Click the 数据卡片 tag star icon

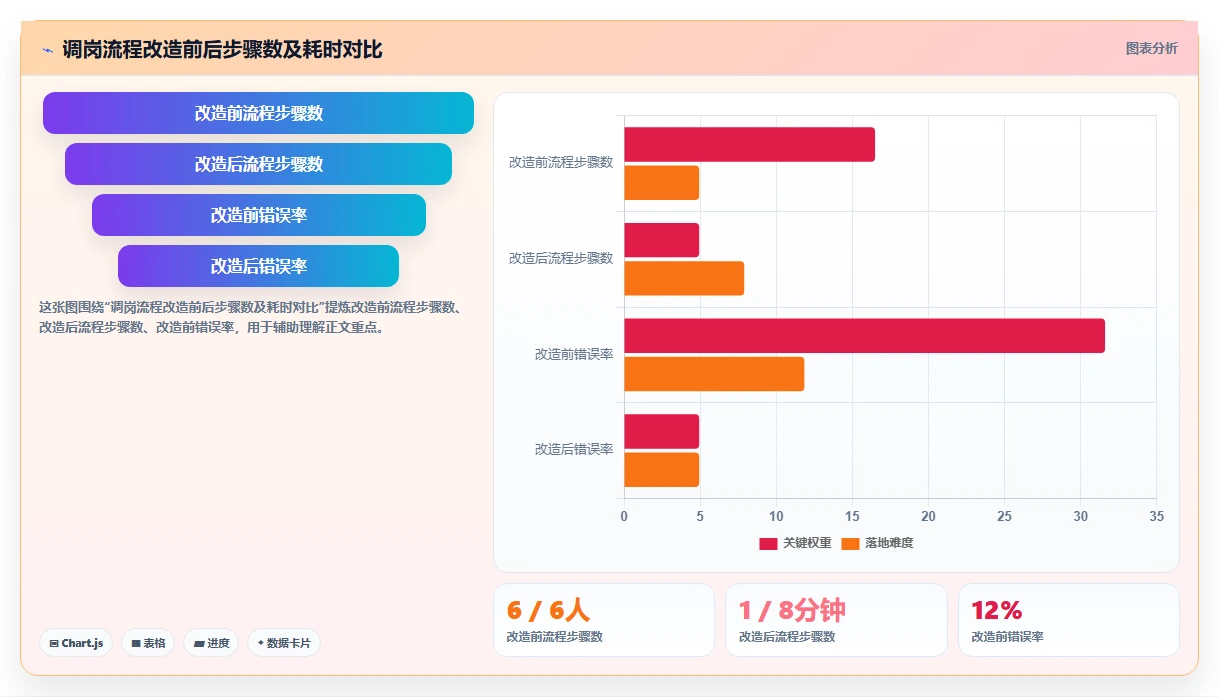pyautogui.click(x=261, y=643)
